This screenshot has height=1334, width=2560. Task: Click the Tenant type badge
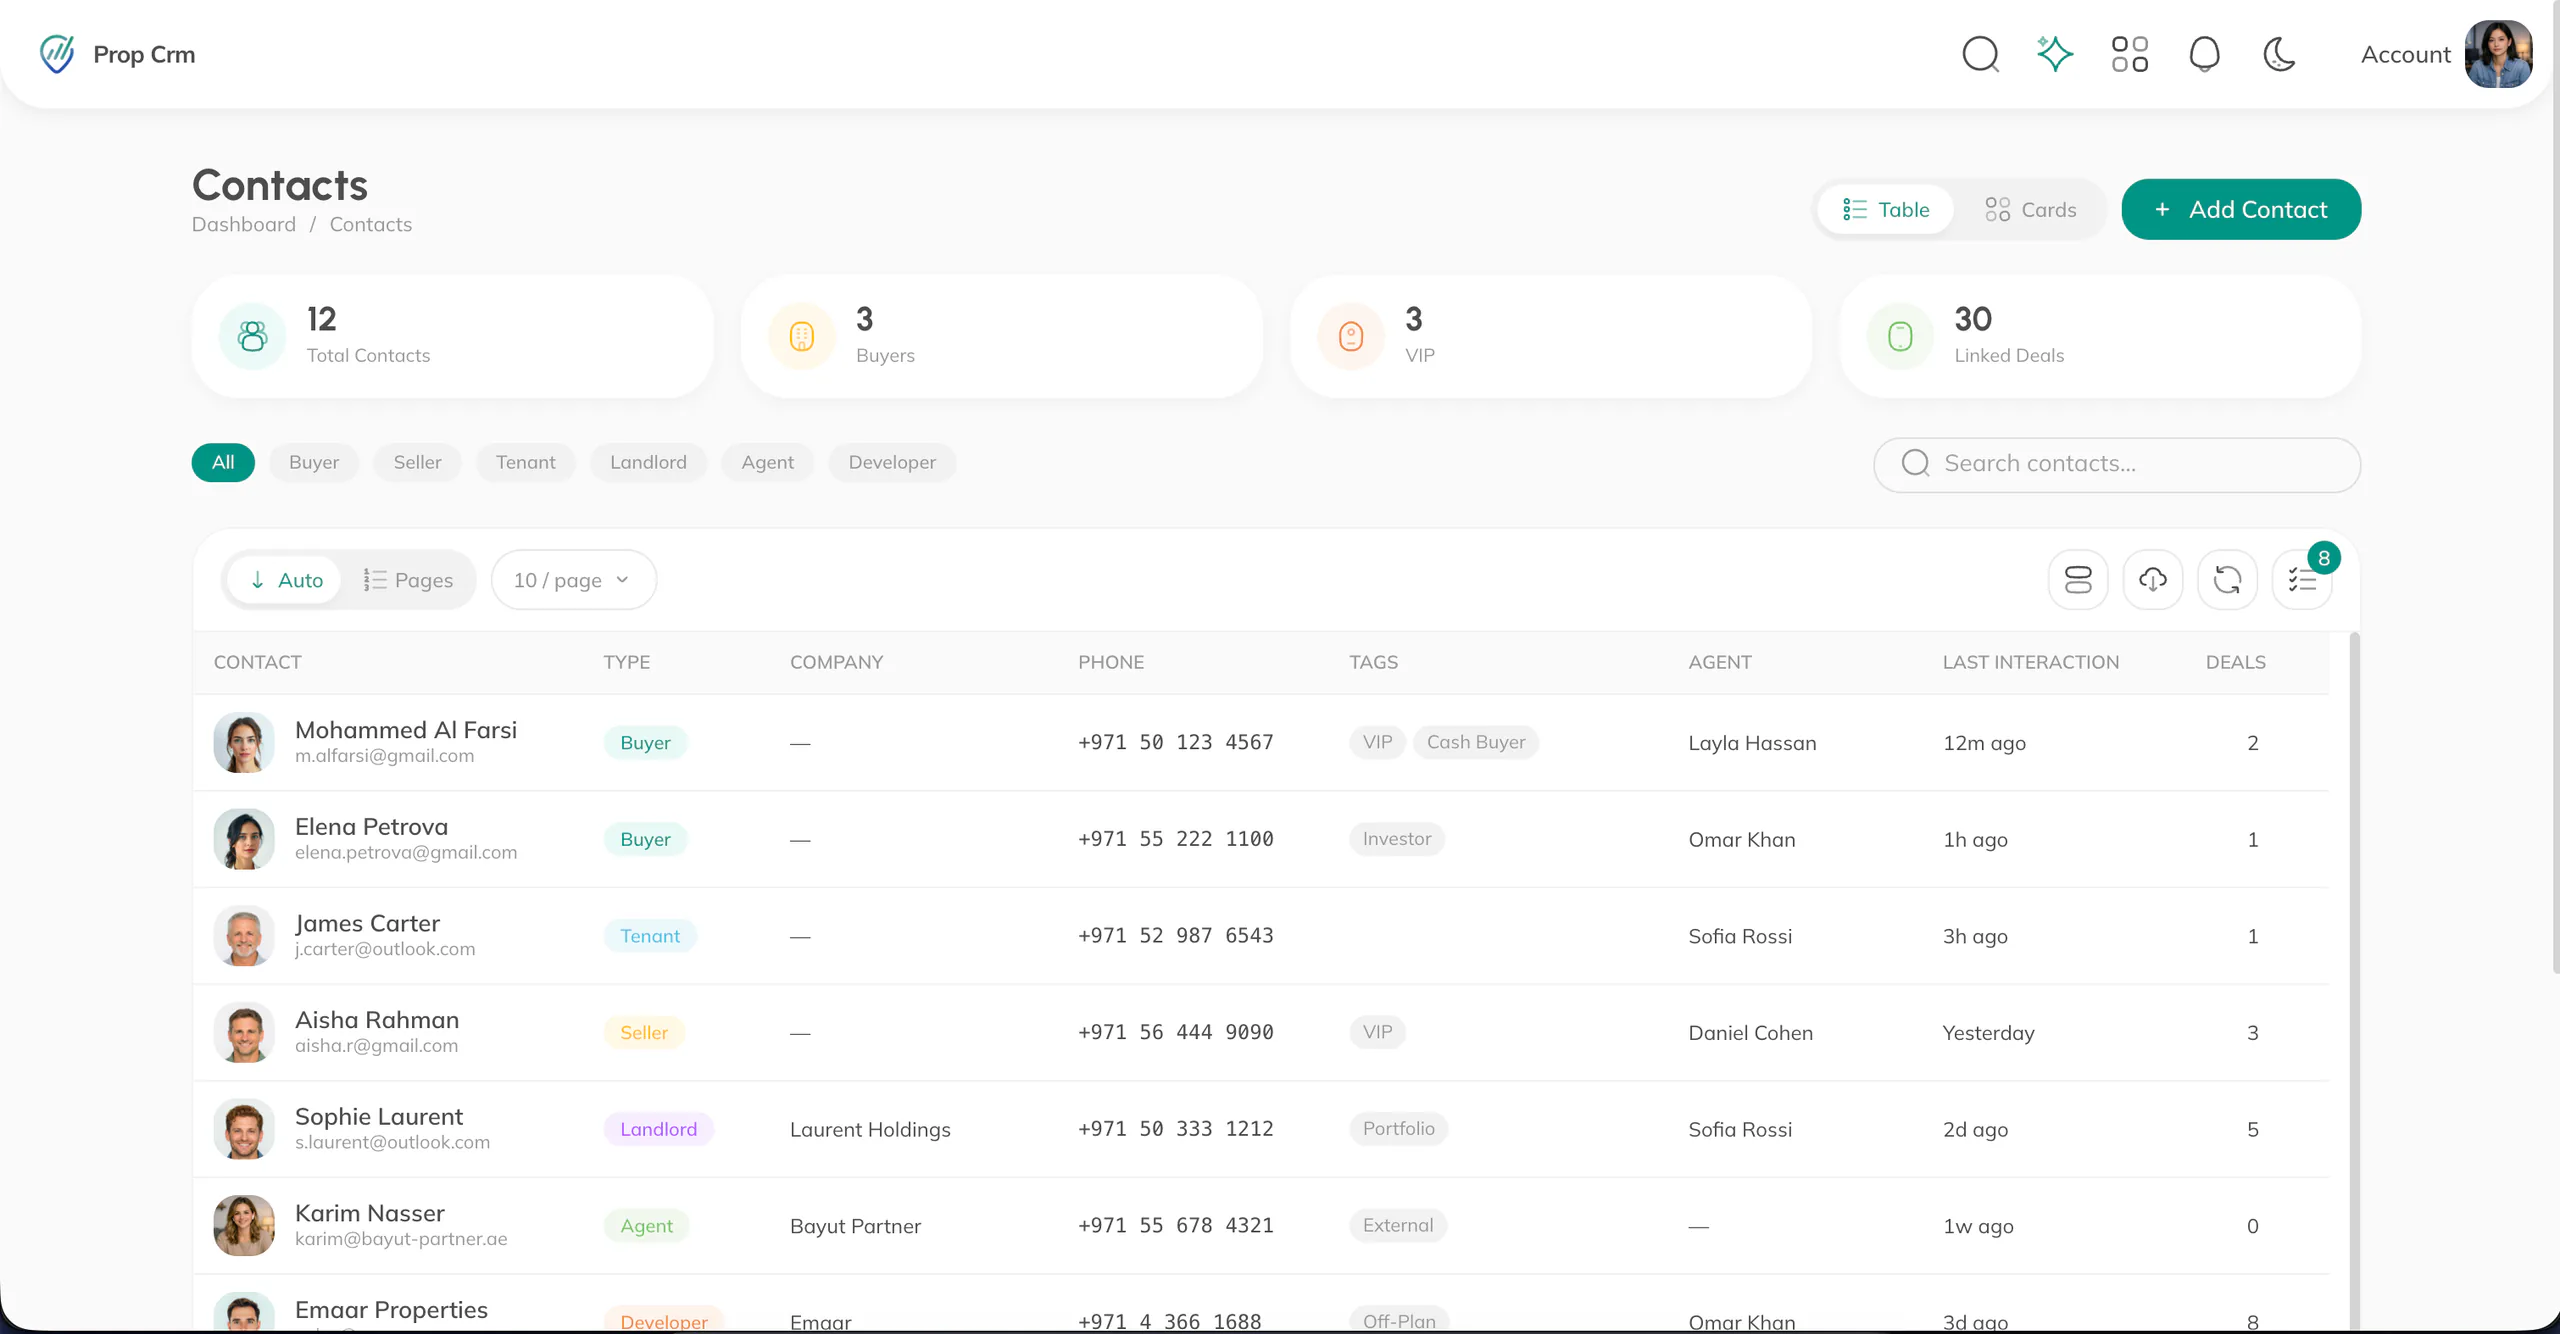point(650,936)
